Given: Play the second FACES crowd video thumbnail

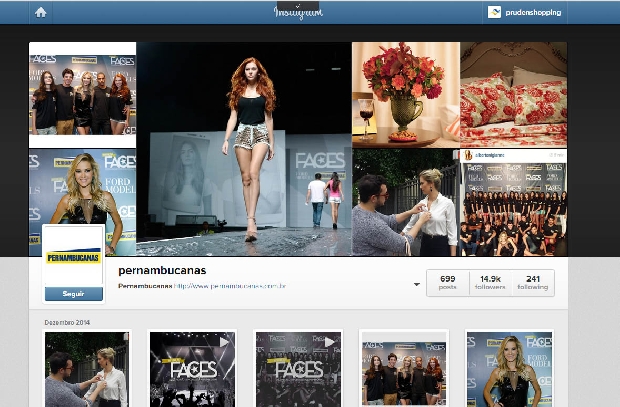Looking at the screenshot, I should click(299, 369).
